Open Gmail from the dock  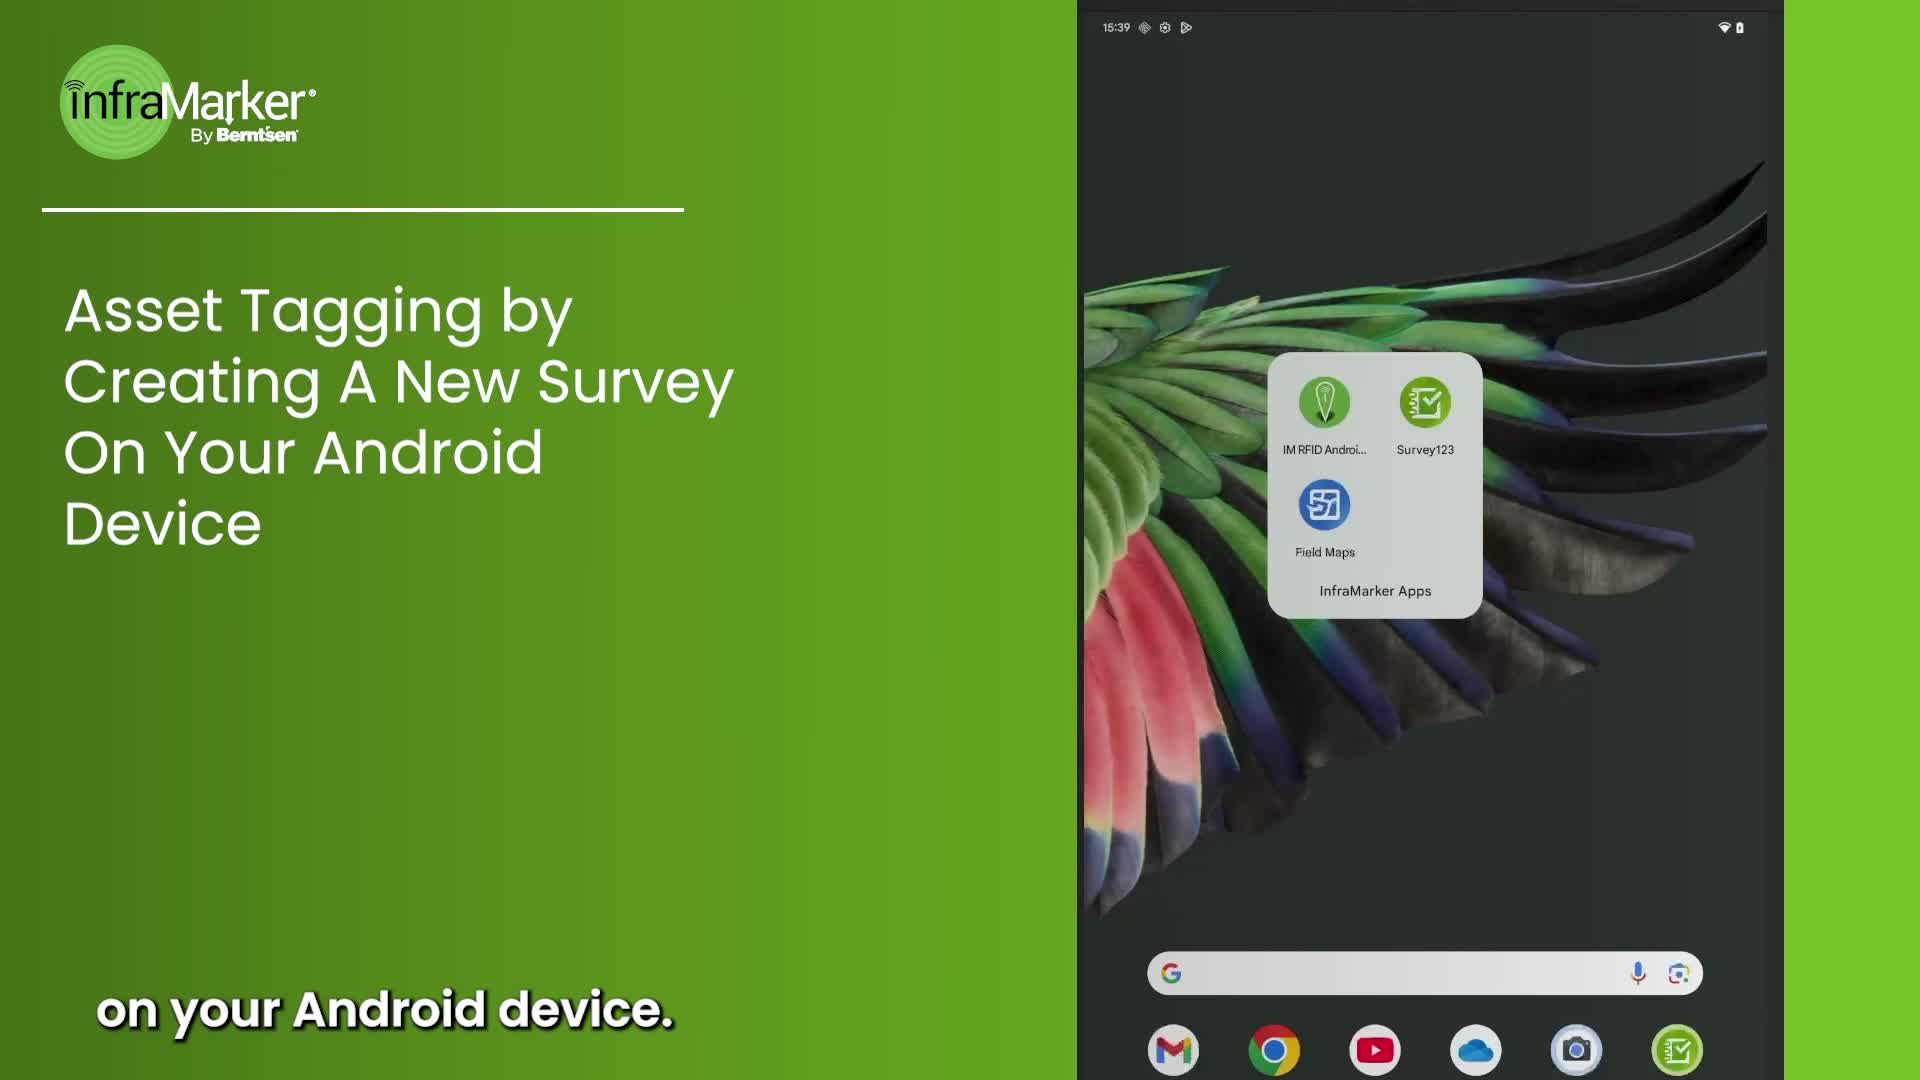click(x=1173, y=1050)
